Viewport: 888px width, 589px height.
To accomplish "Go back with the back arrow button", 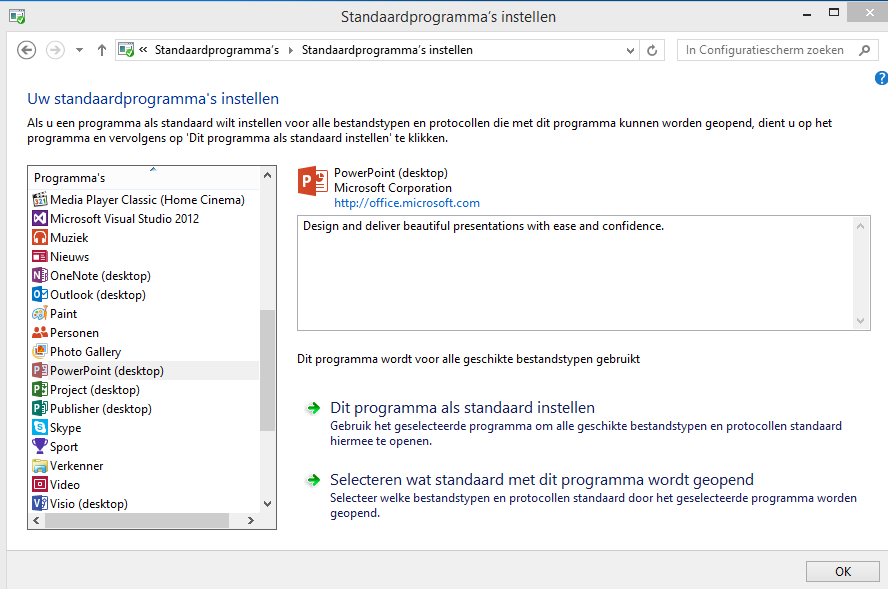I will [x=27, y=50].
